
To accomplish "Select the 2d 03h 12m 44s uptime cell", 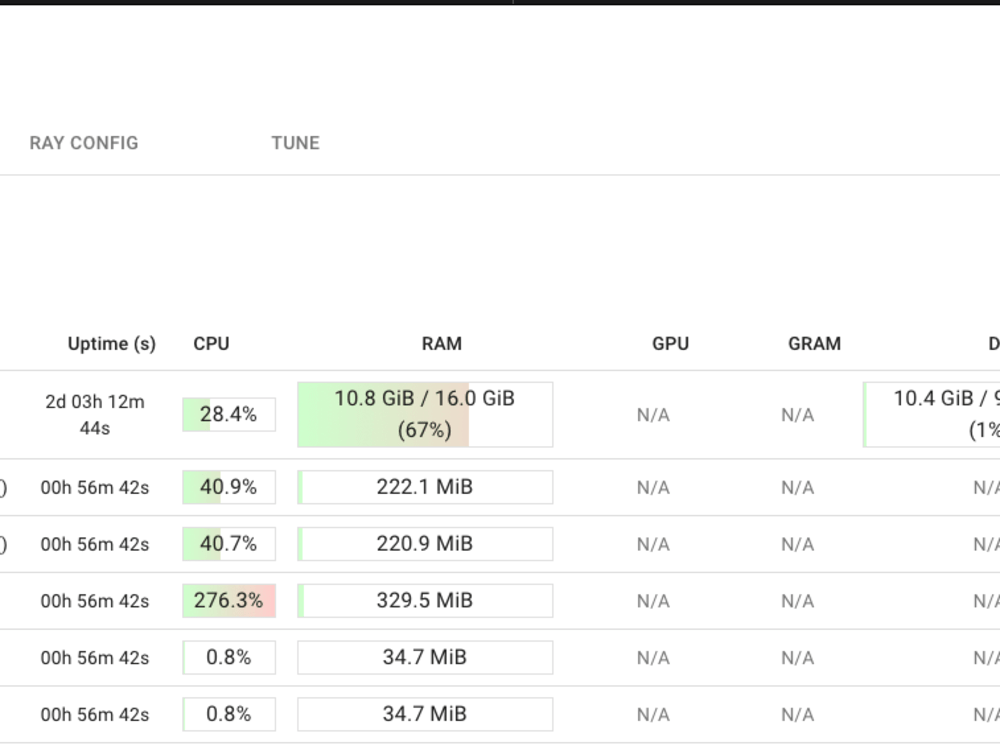I will click(94, 415).
